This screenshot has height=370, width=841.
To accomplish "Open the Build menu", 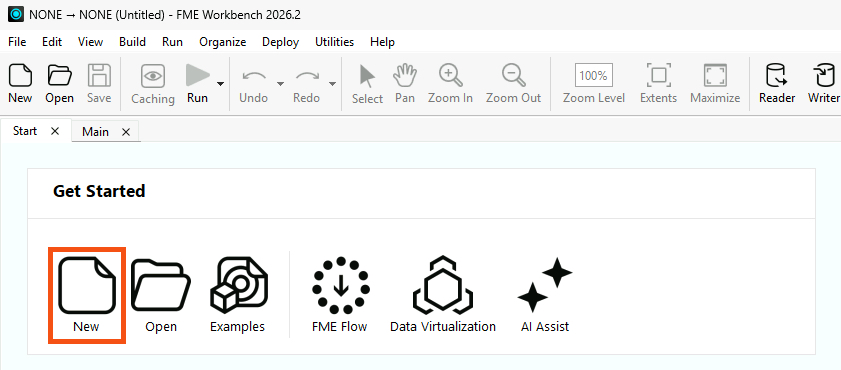I will point(132,42).
